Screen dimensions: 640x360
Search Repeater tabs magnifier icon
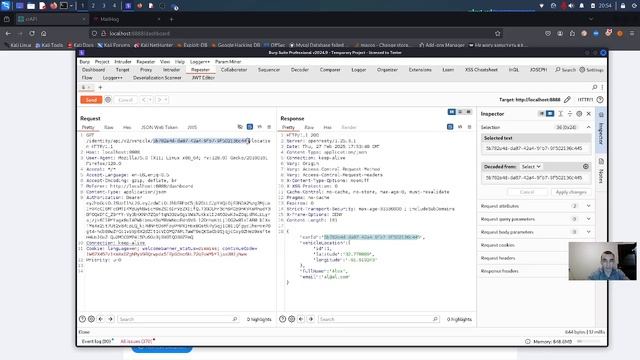(x=594, y=87)
